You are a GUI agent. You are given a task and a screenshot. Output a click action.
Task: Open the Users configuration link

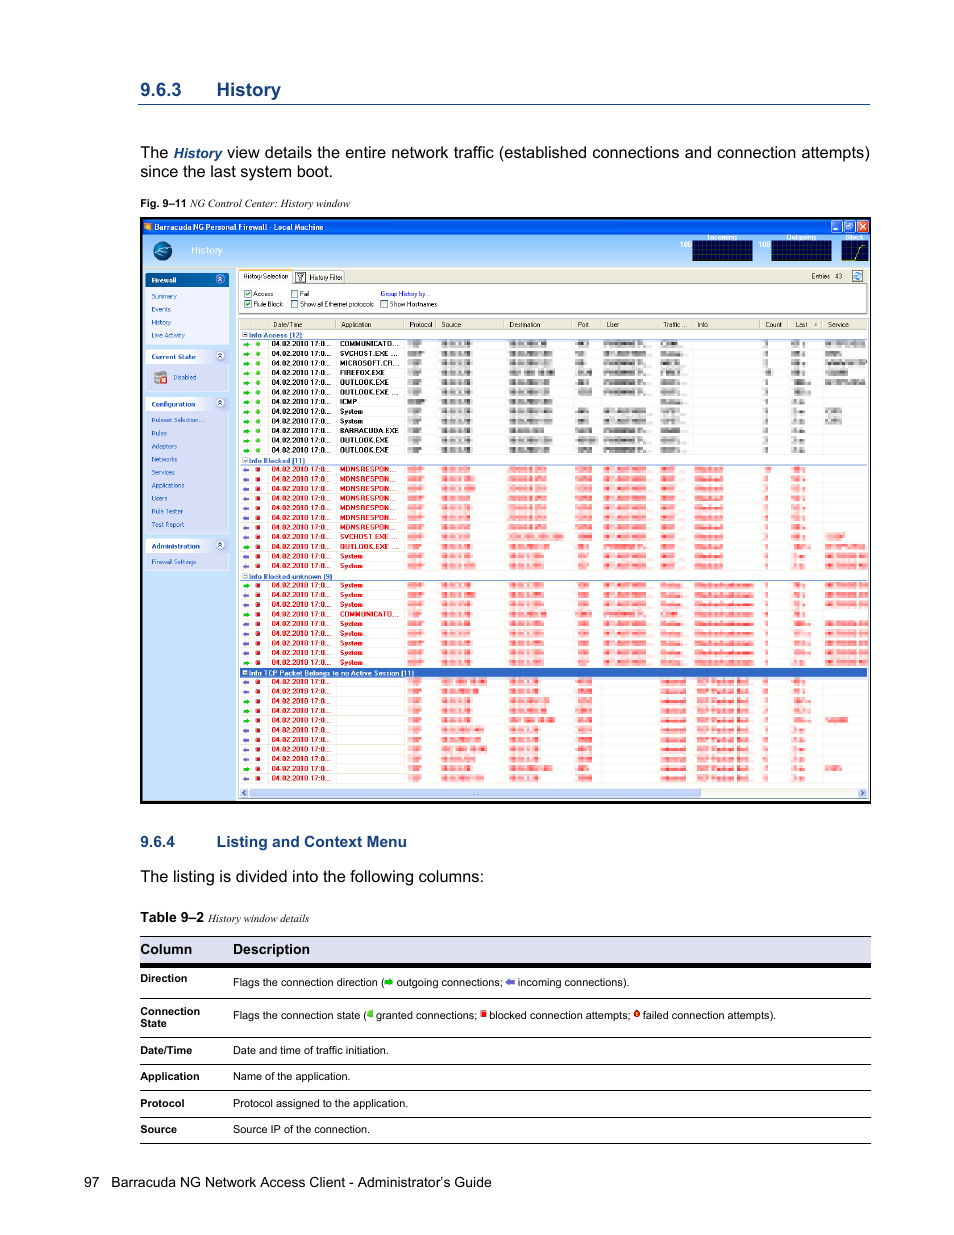(x=159, y=498)
